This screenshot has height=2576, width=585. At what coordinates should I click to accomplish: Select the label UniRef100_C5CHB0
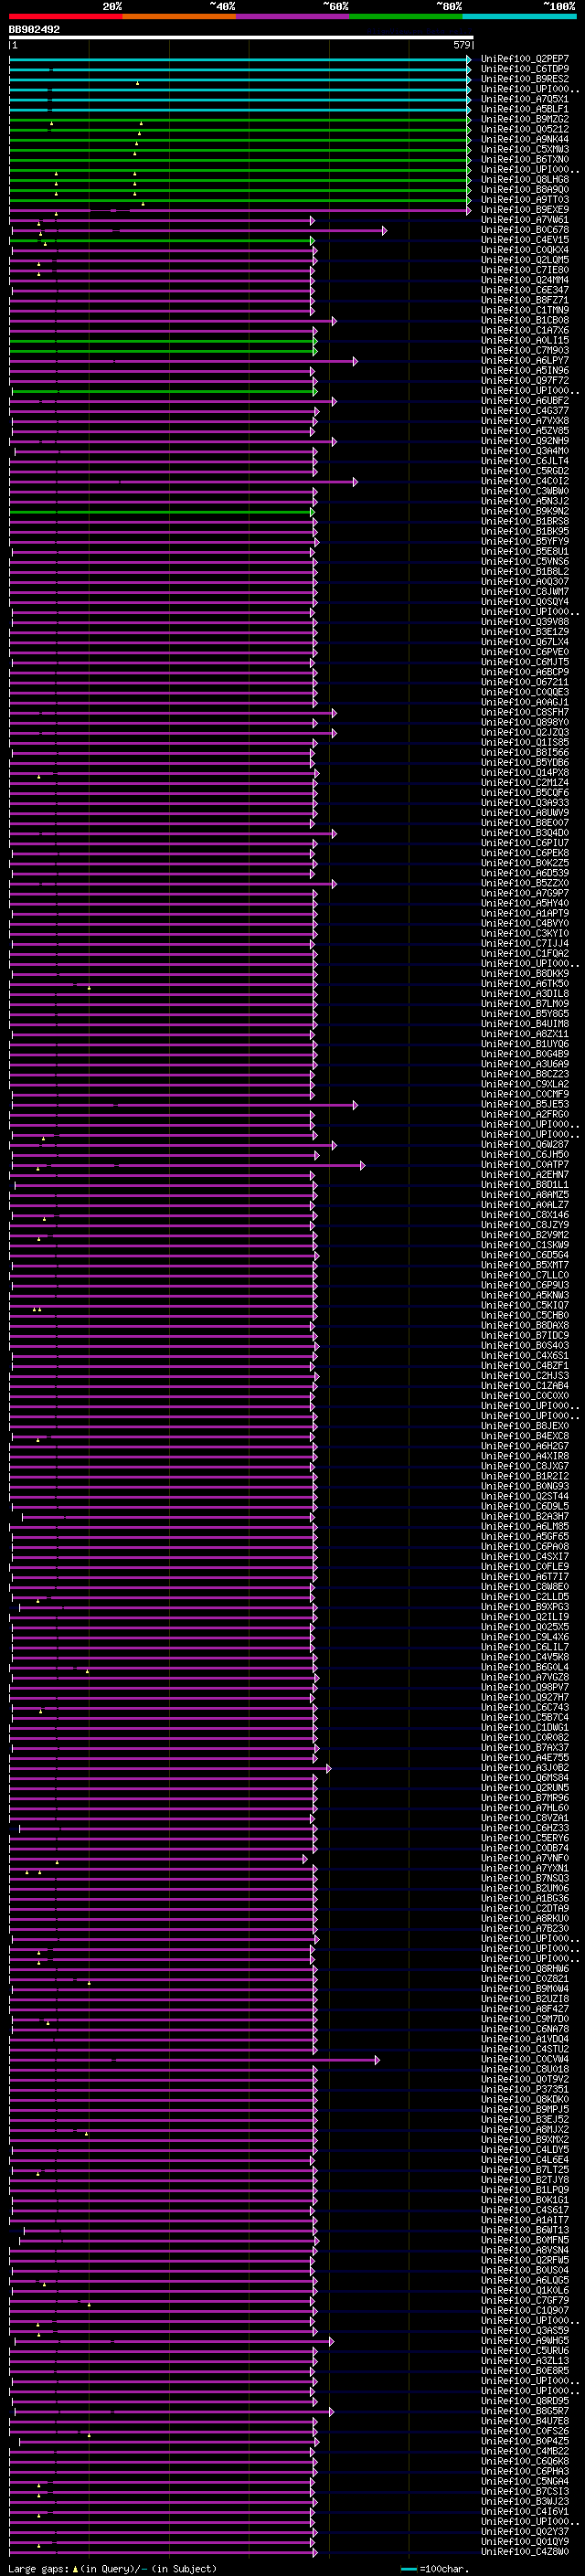click(524, 1316)
